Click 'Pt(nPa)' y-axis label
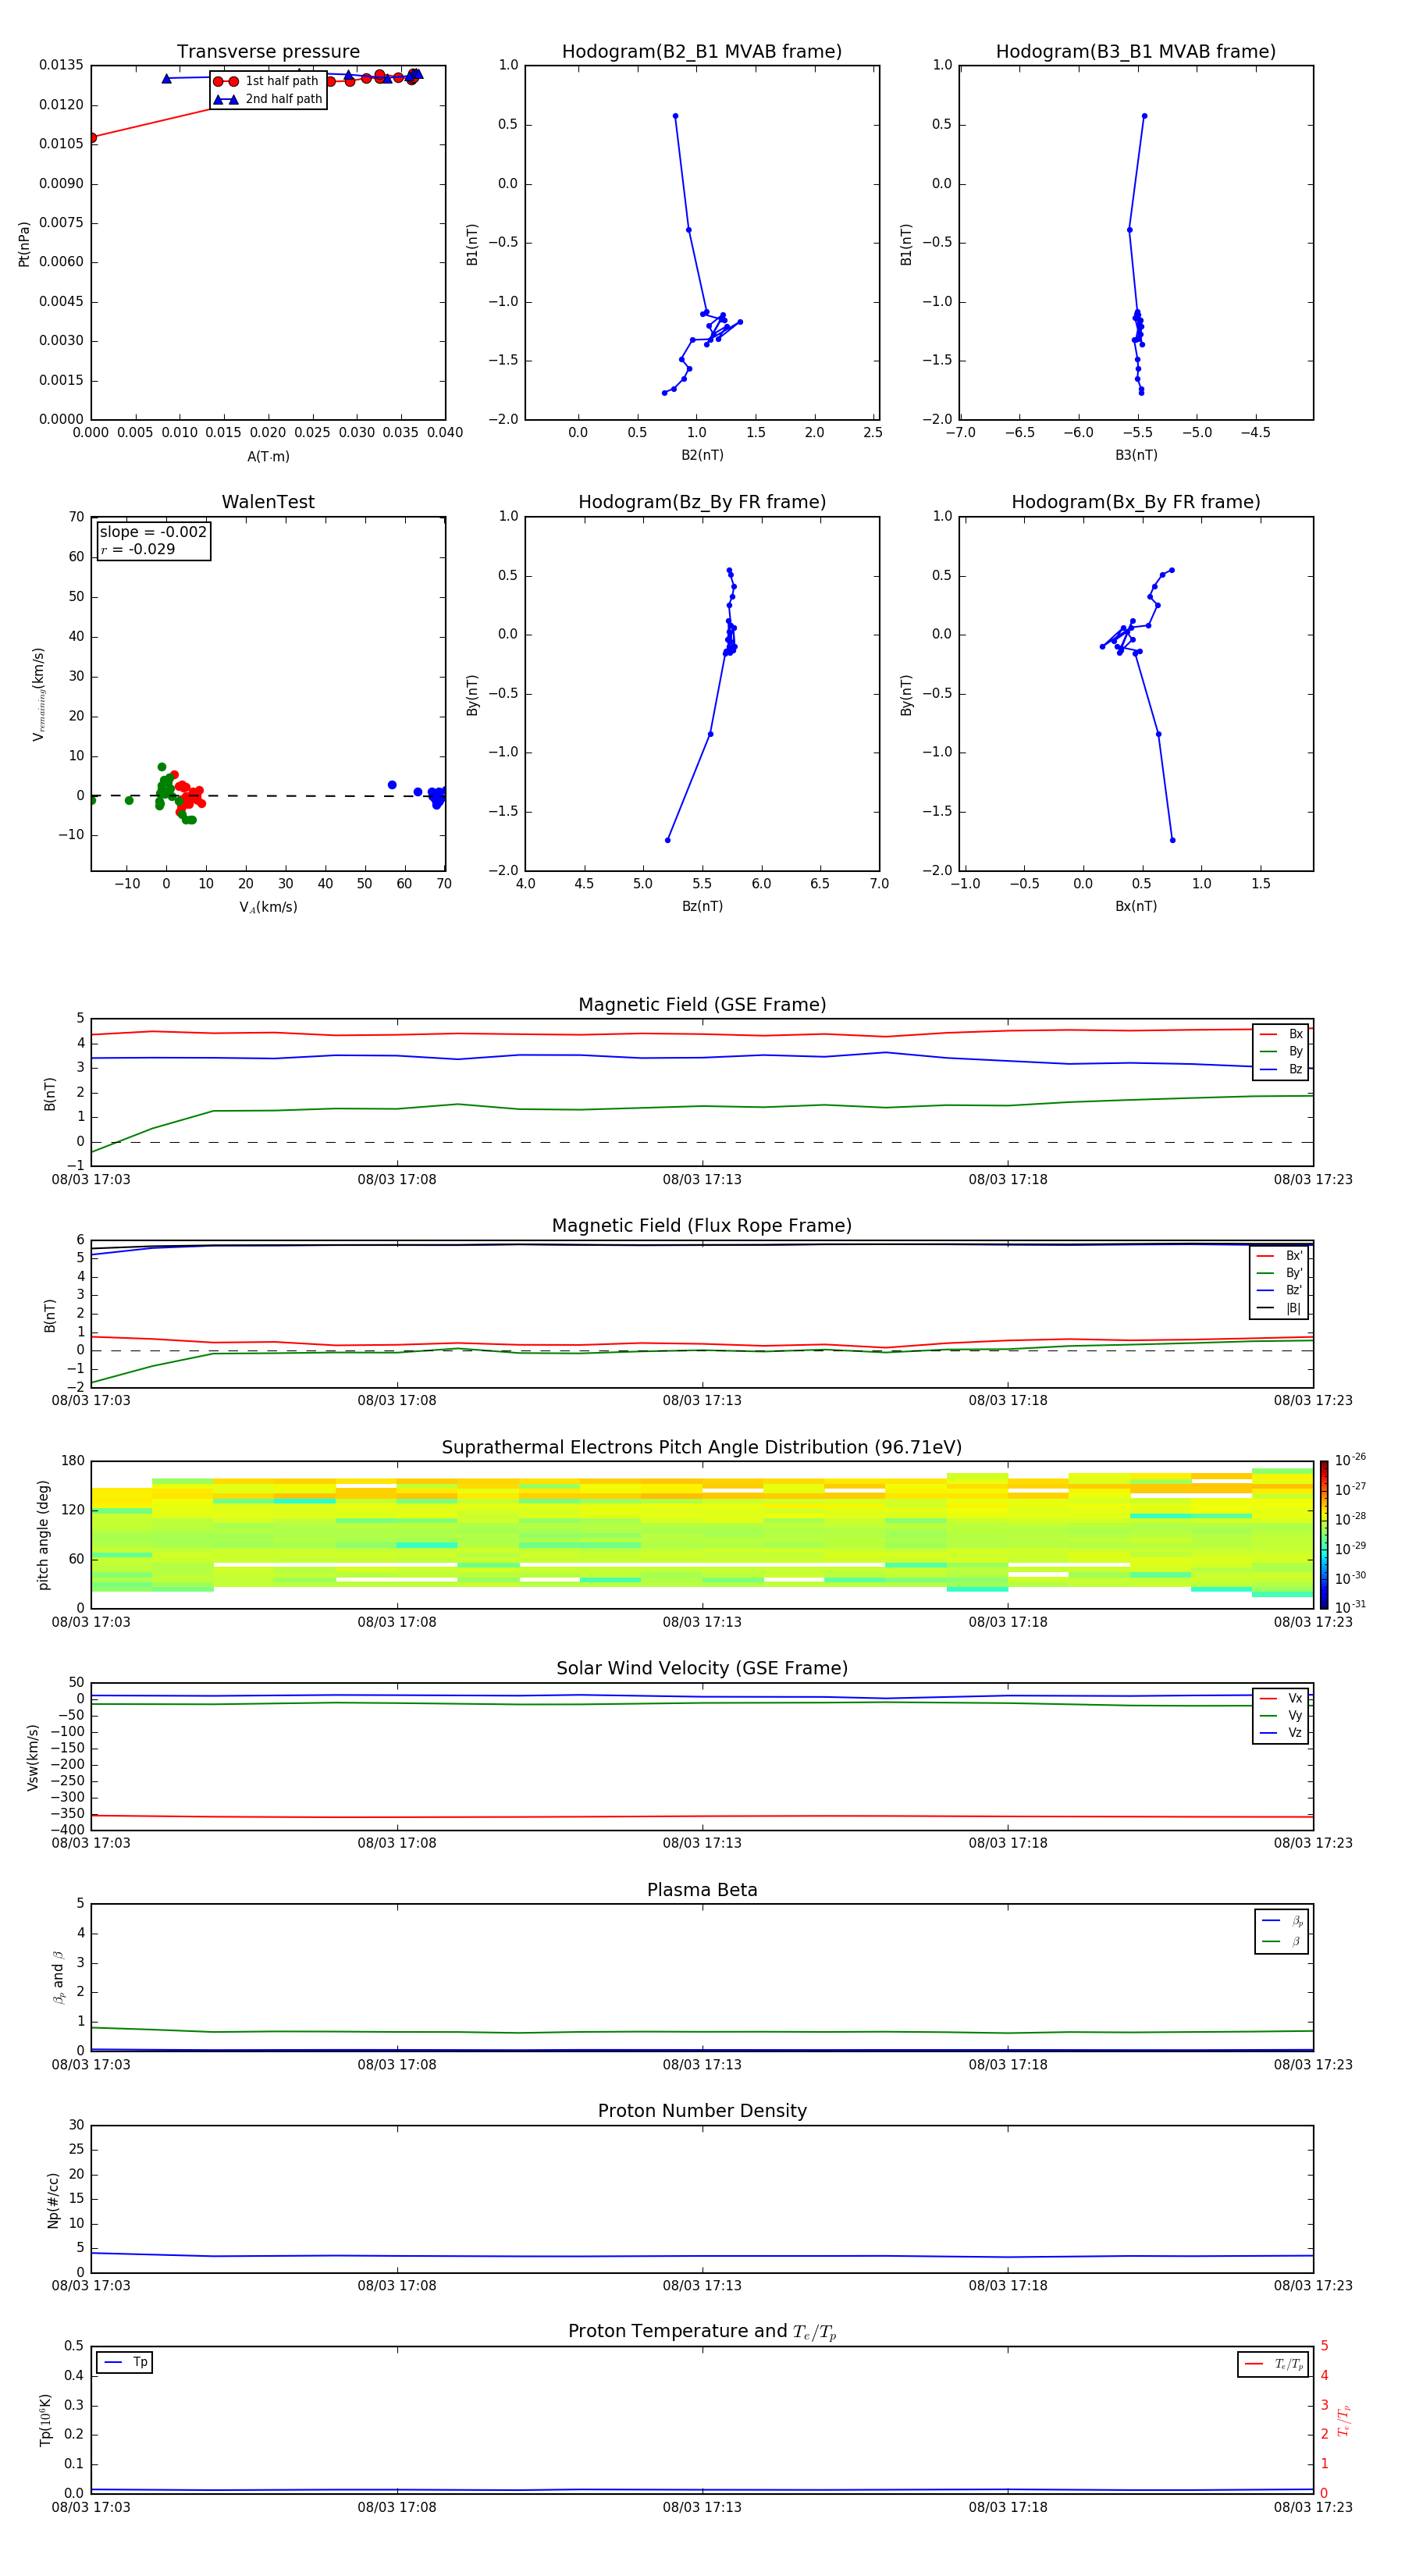 click(x=24, y=244)
